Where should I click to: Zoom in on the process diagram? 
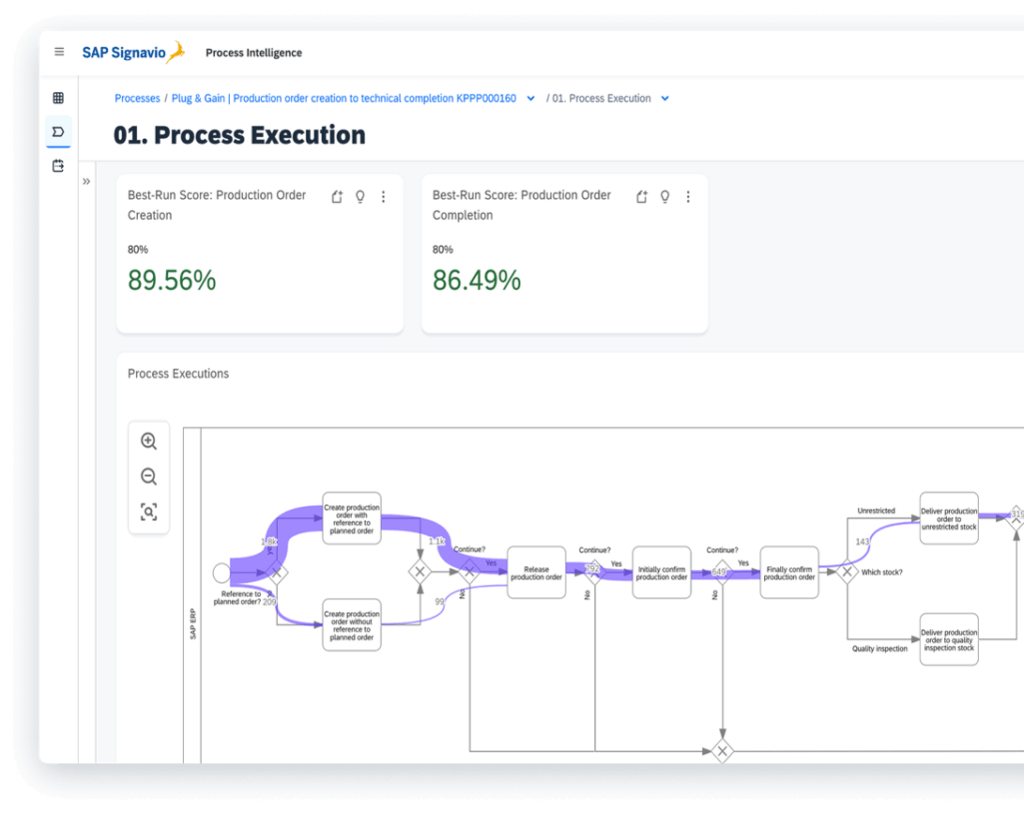click(148, 440)
